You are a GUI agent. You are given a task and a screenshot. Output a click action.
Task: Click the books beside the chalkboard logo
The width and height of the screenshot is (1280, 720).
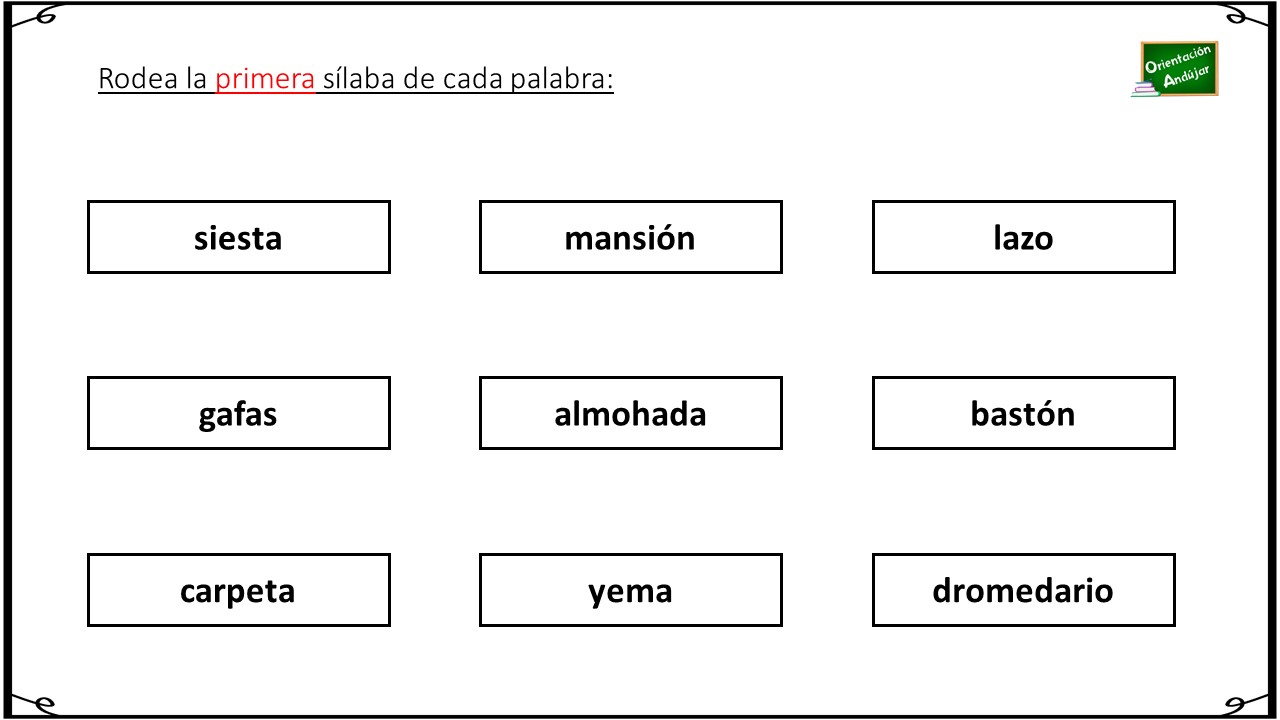pyautogui.click(x=1144, y=90)
